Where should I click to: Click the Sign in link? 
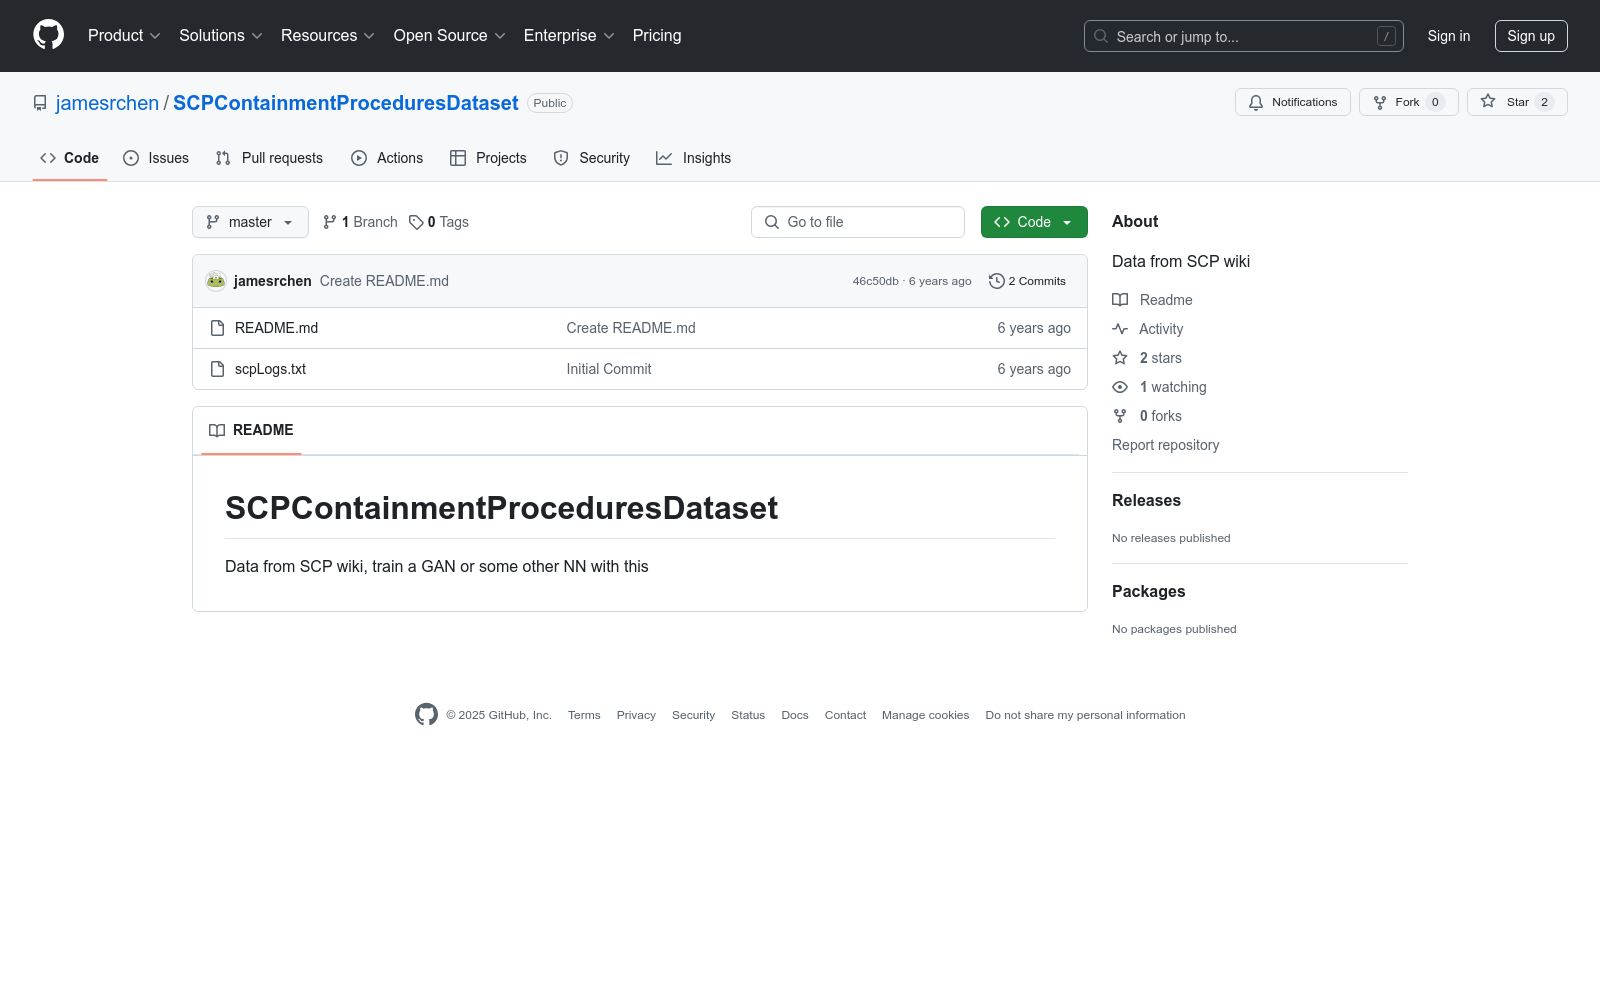(x=1449, y=36)
